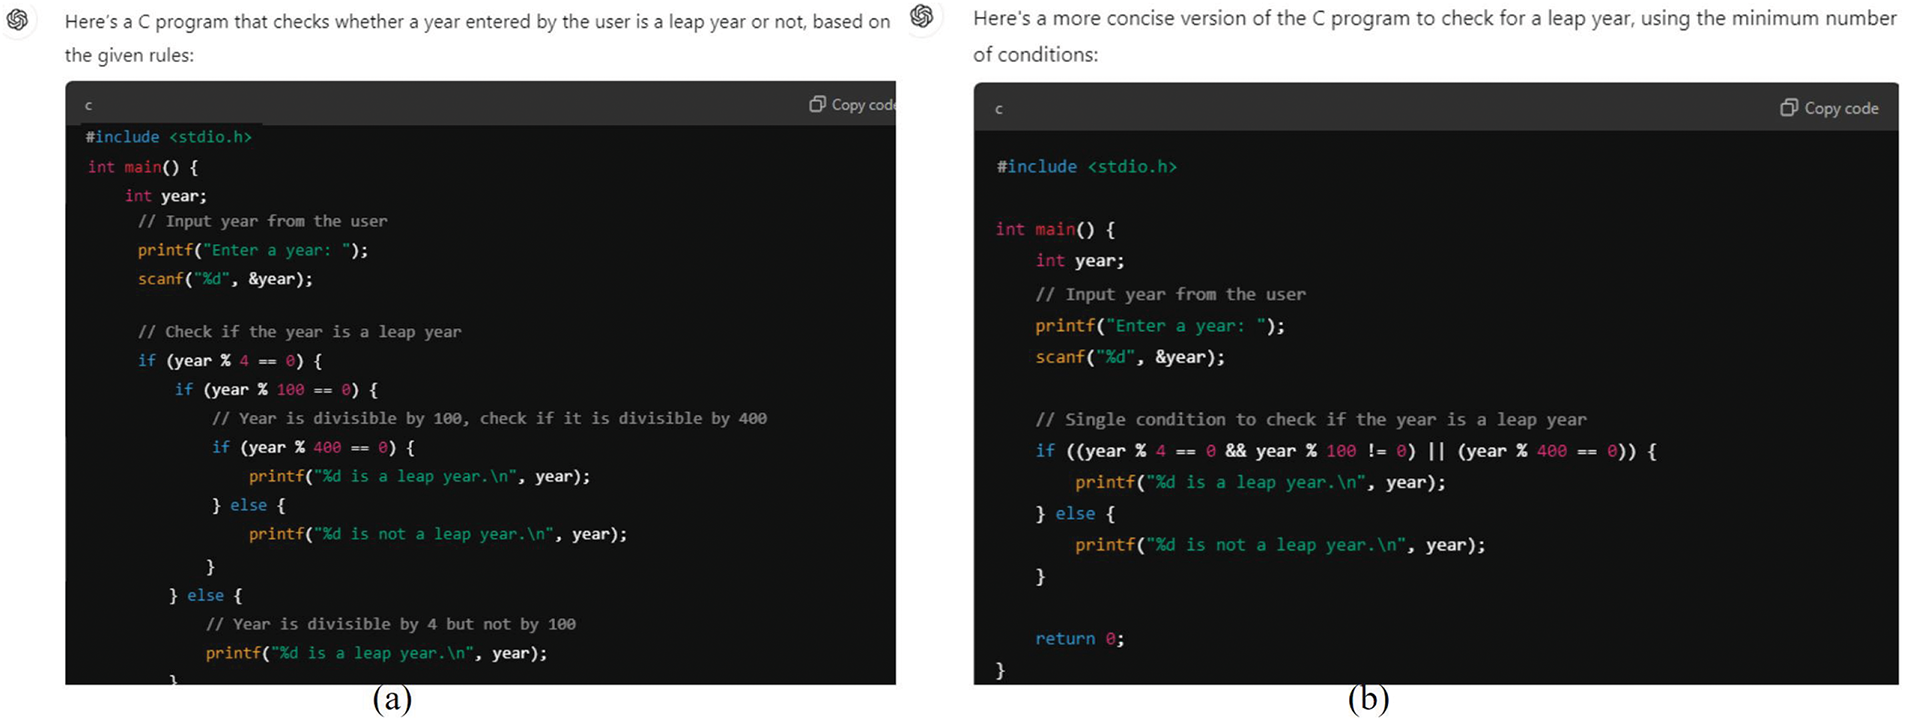
Task: Click the clipboard icon in the left code header
Action: pos(817,104)
